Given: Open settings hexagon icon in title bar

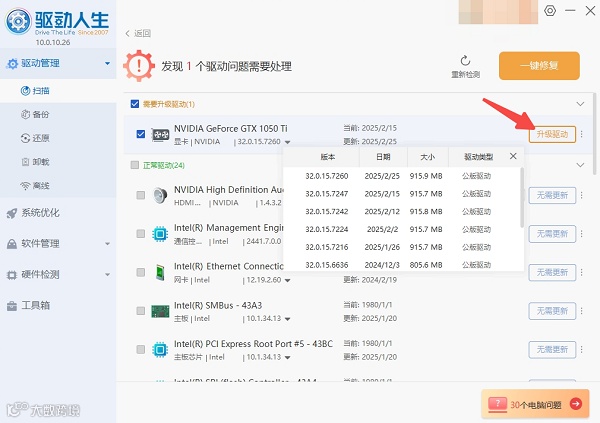Looking at the screenshot, I should click(x=550, y=10).
